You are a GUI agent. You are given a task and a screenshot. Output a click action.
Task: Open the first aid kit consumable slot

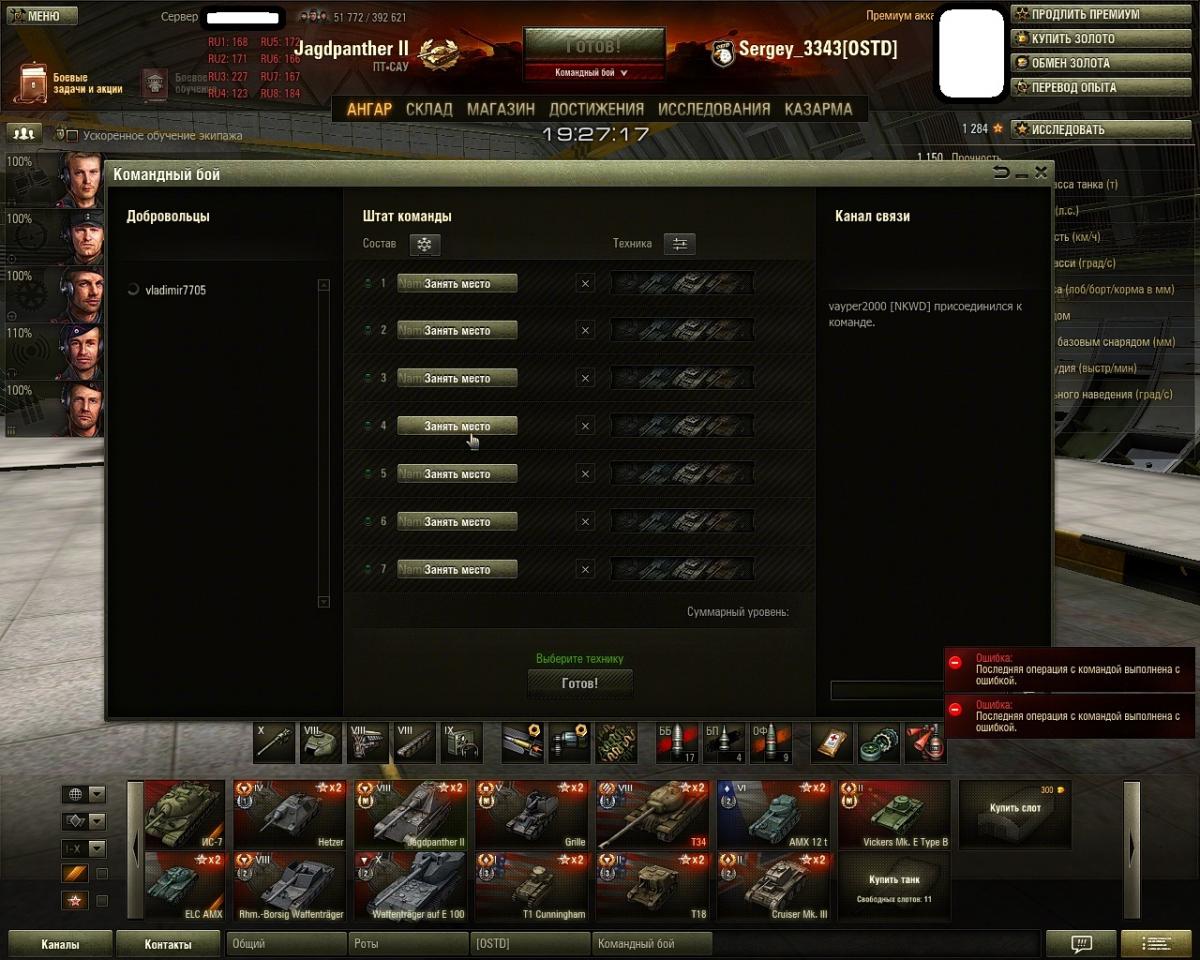[x=832, y=743]
